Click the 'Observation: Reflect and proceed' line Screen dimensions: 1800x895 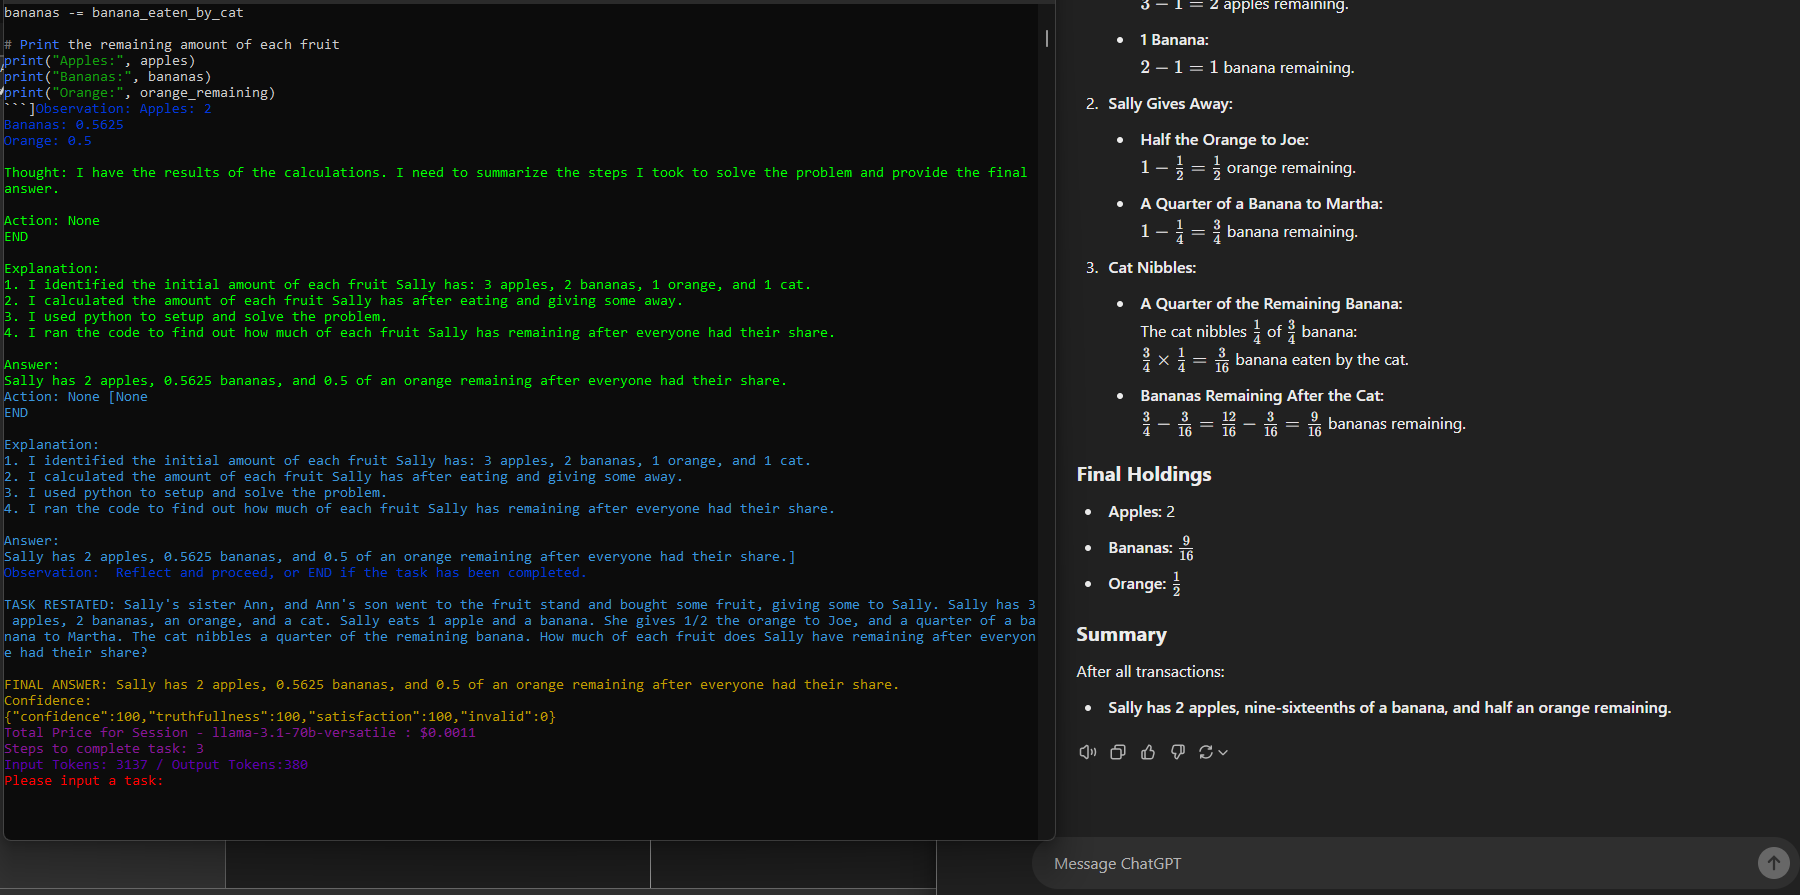click(x=296, y=573)
